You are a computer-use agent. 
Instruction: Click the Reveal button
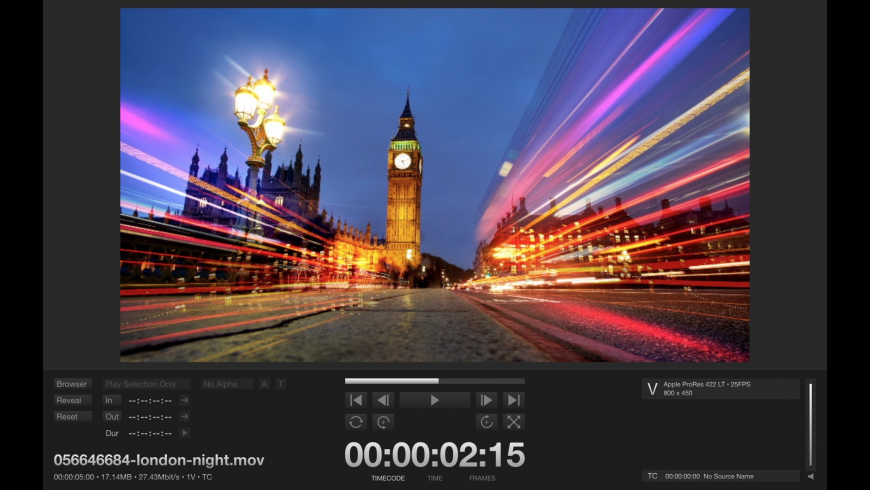tap(72, 400)
